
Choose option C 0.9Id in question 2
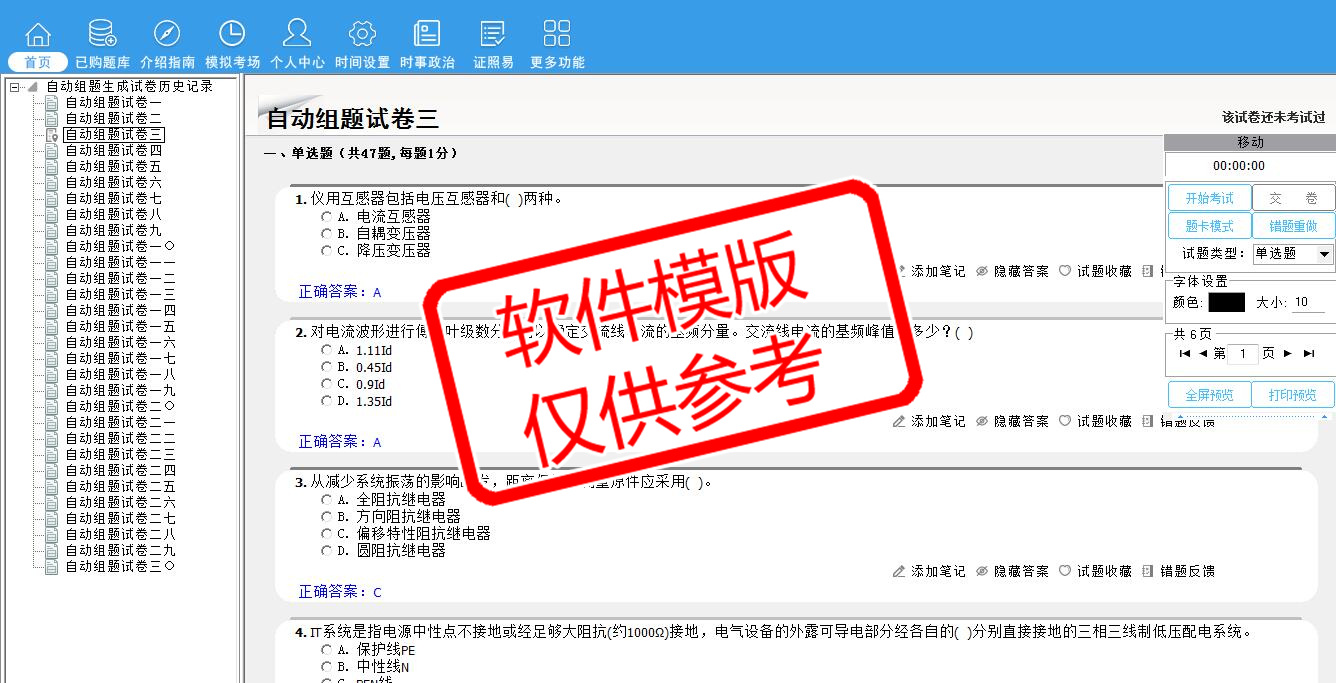point(327,384)
